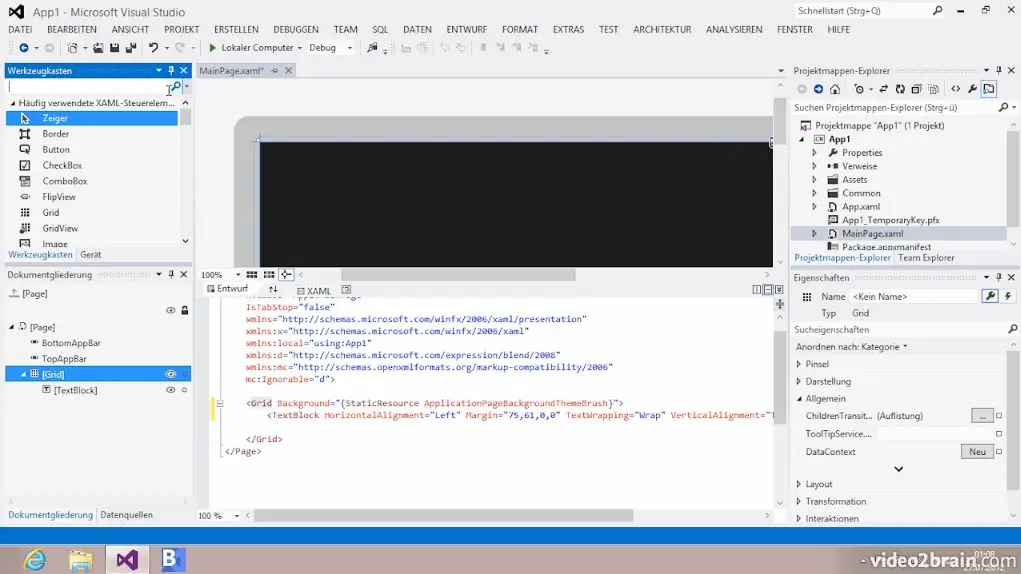Collapse all in Projektmappen-Explorer toolbar
The height and width of the screenshot is (574, 1021).
click(916, 89)
